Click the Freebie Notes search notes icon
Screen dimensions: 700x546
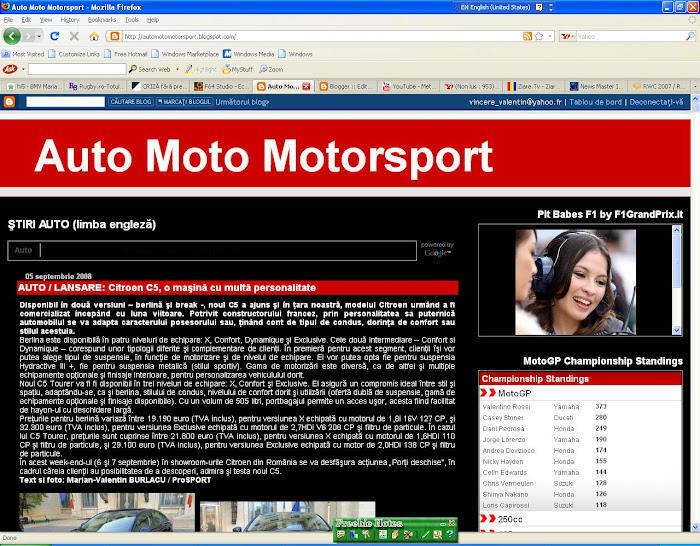[x=437, y=534]
